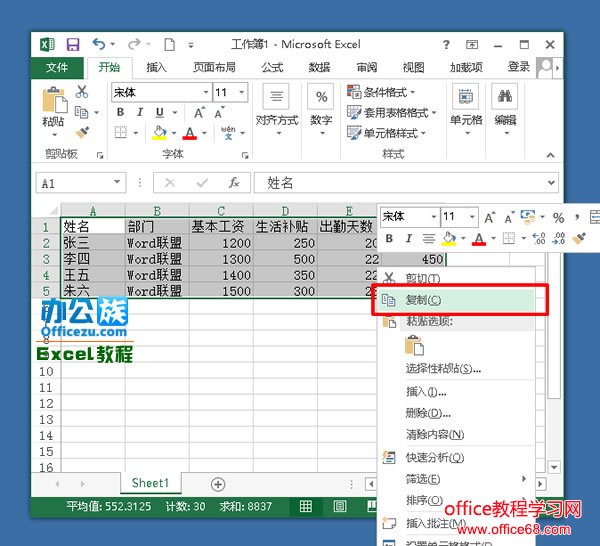Add a new sheet with plus button
The image size is (600, 546).
tap(218, 484)
